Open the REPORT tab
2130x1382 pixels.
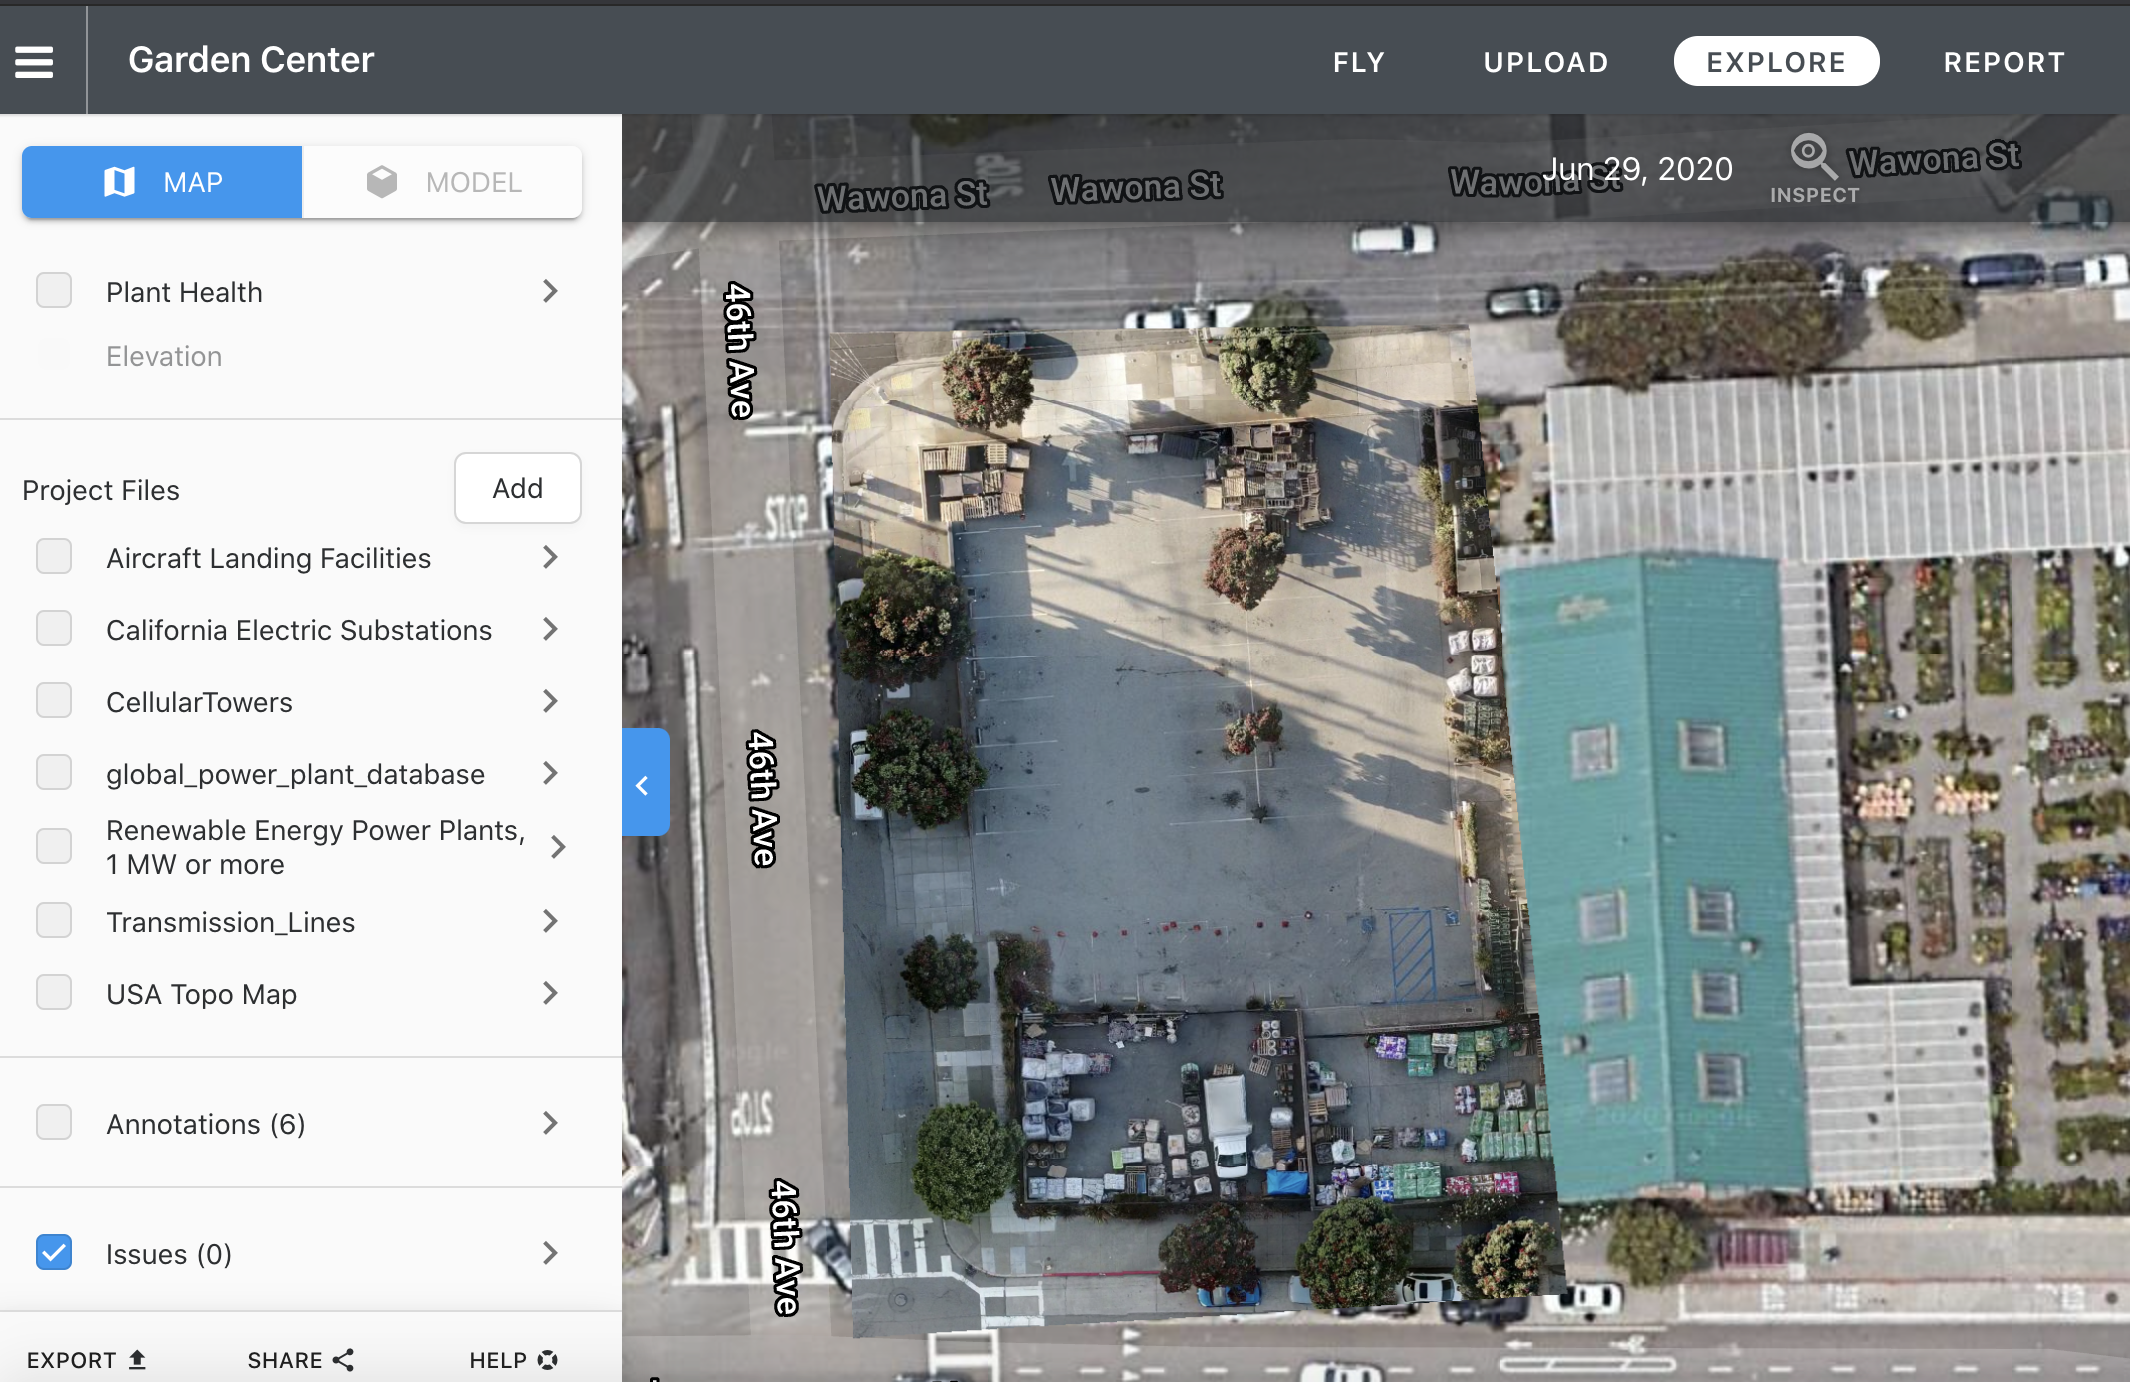tap(2004, 62)
